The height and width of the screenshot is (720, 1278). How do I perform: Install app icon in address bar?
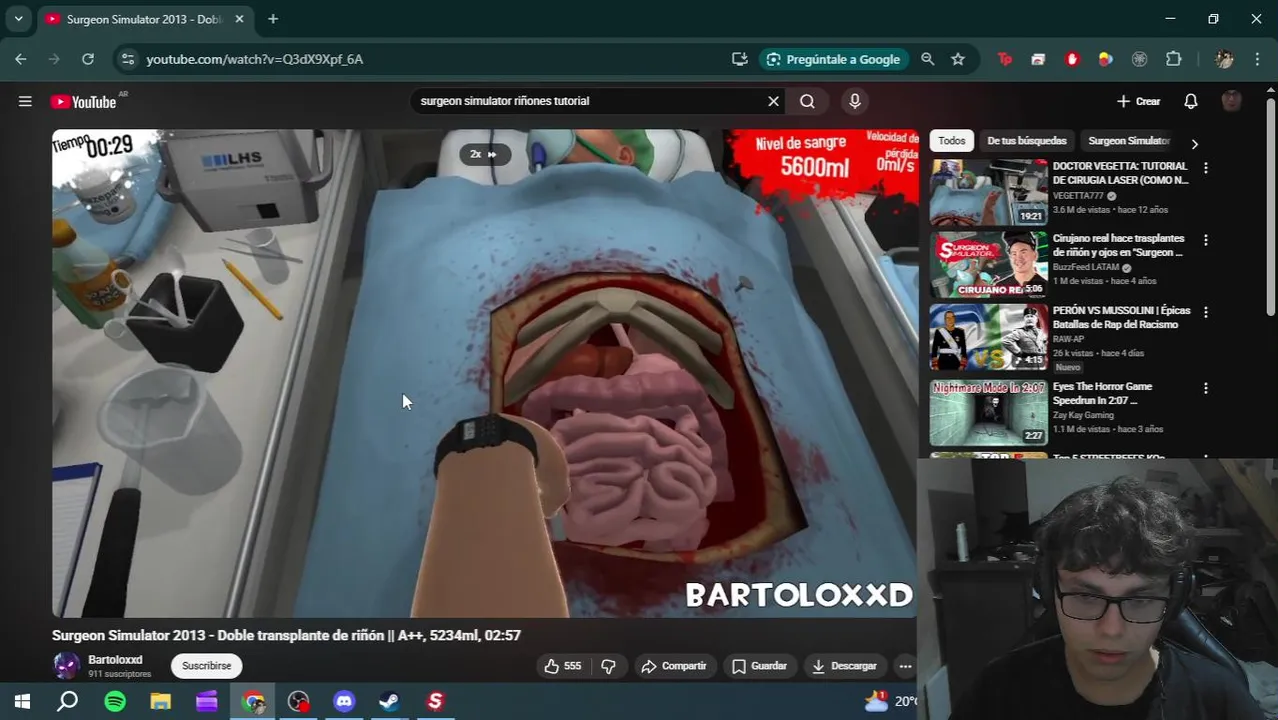(x=739, y=59)
